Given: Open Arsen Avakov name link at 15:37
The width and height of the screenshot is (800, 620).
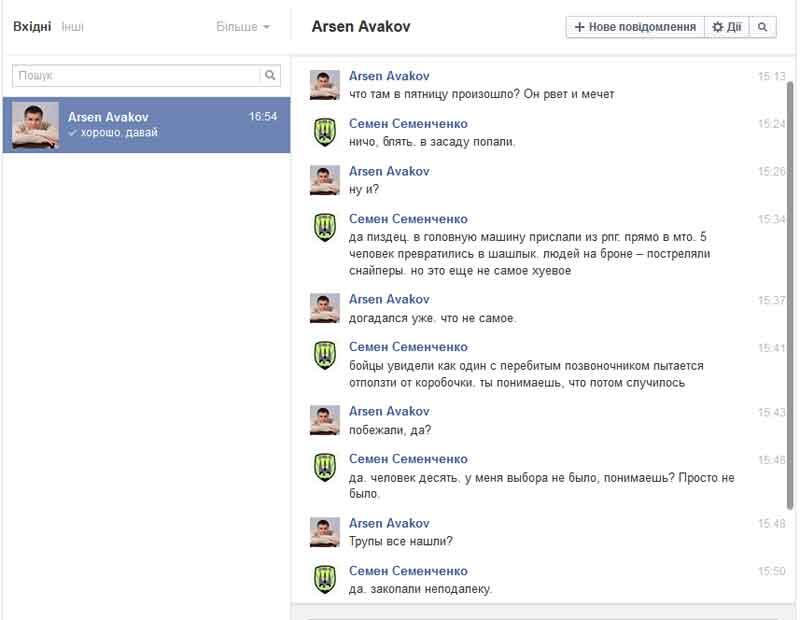Looking at the screenshot, I should [389, 300].
